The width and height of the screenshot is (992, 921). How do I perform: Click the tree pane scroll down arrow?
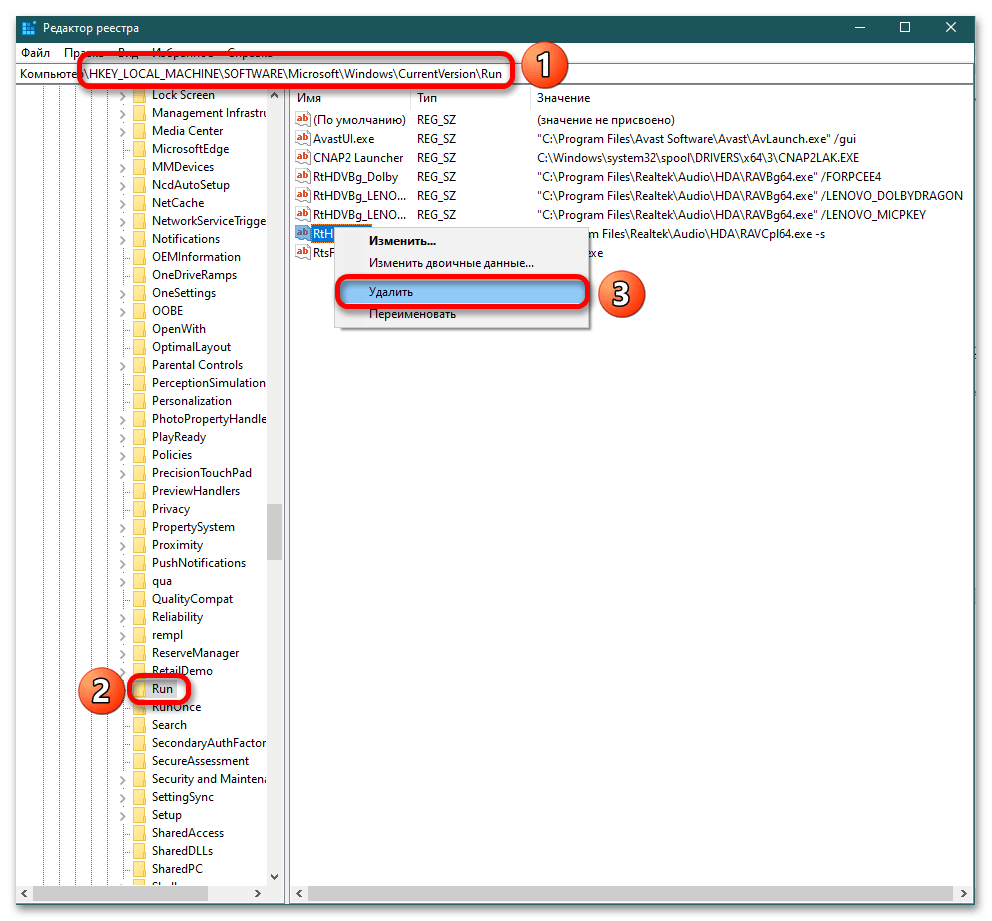275,877
